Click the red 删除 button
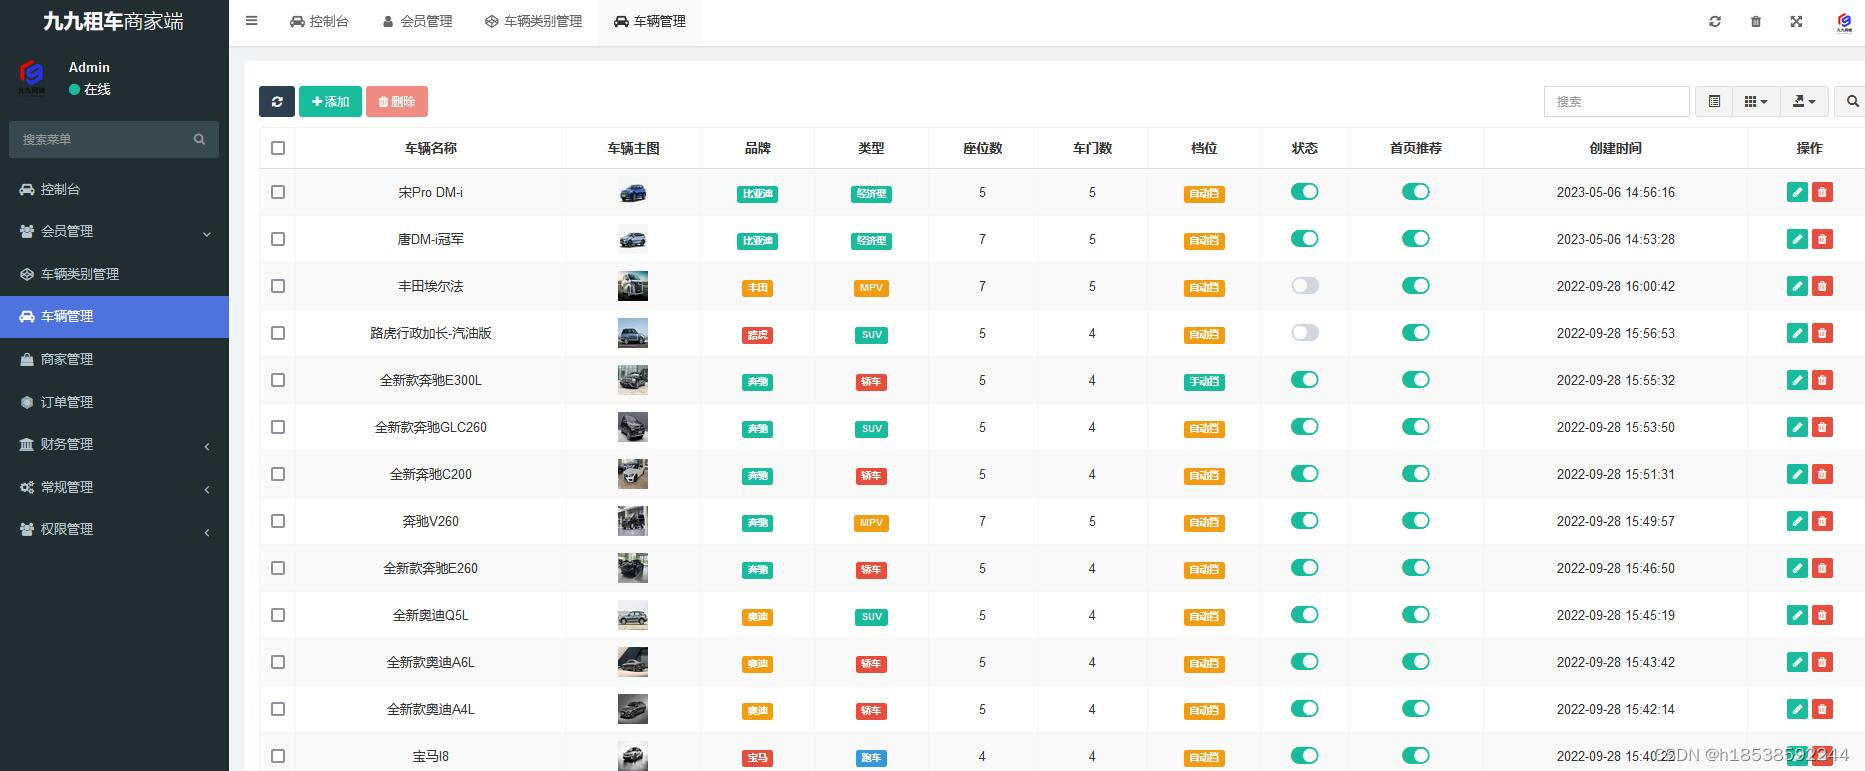1865x771 pixels. coord(397,101)
